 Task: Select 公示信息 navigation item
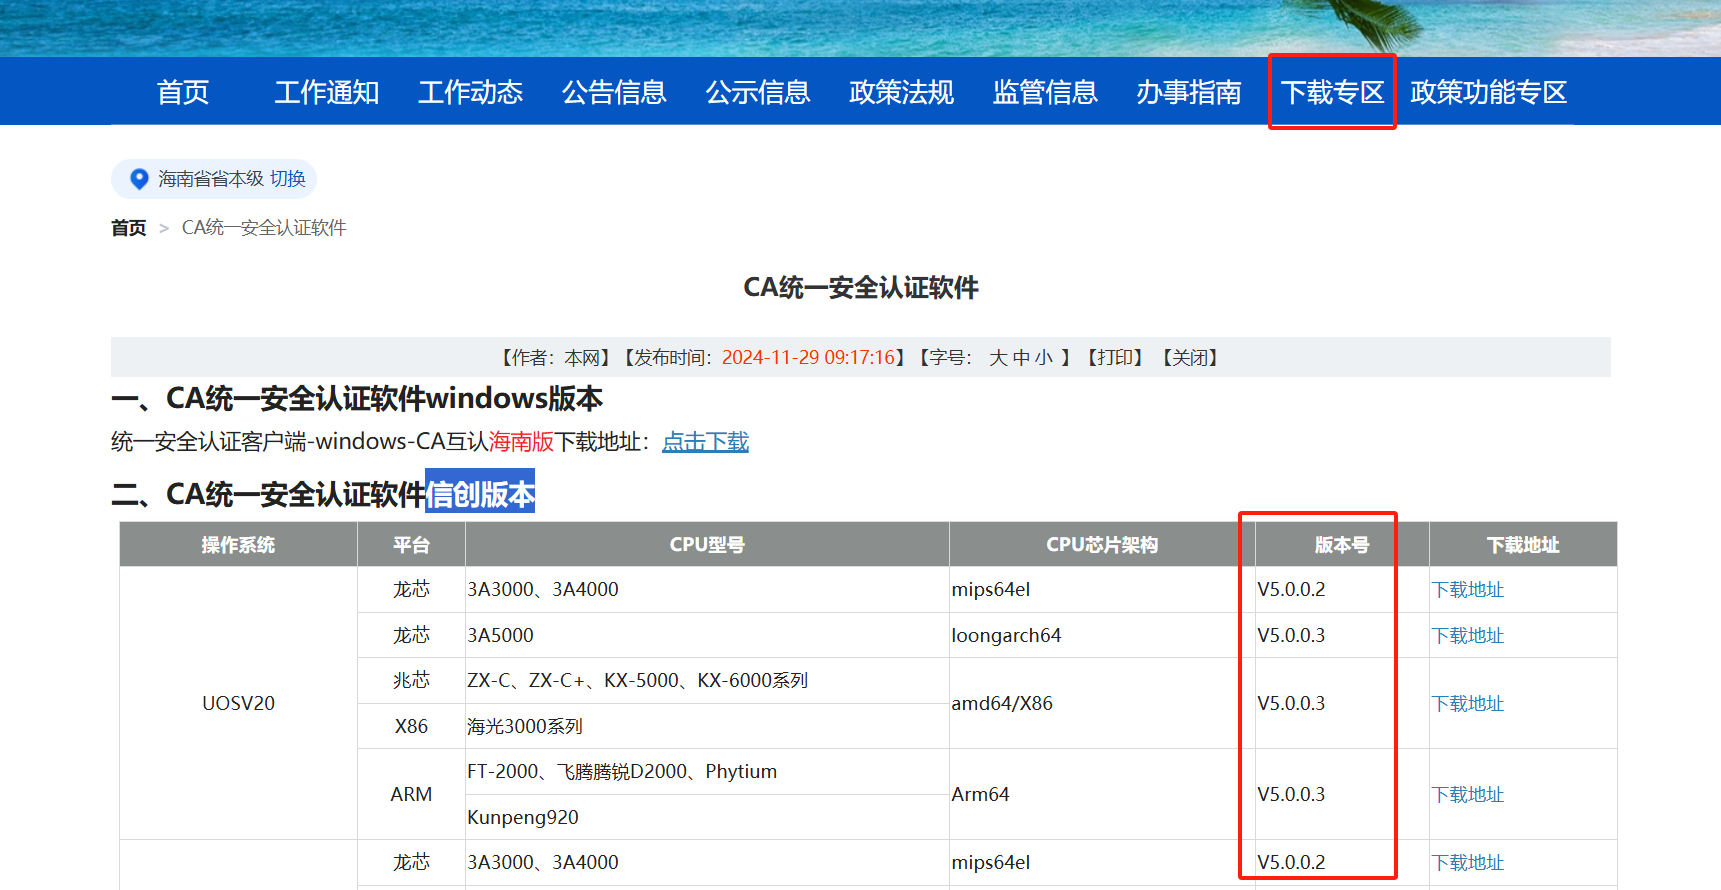758,92
